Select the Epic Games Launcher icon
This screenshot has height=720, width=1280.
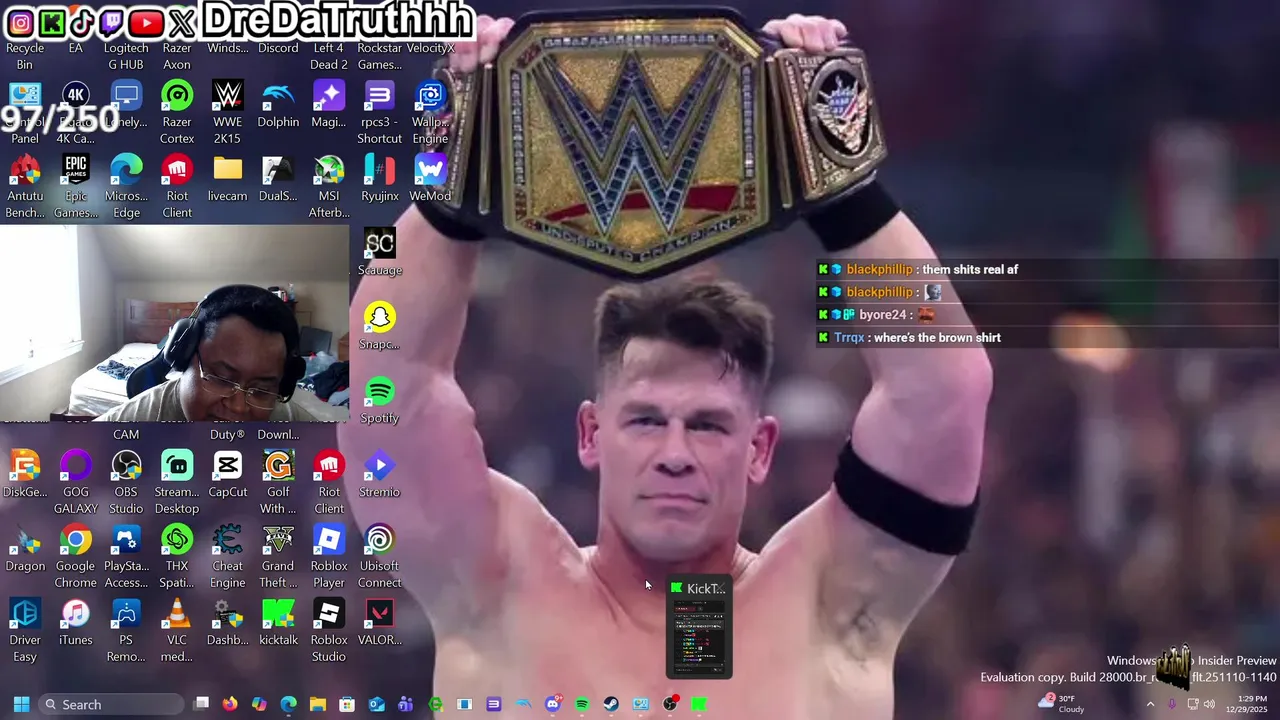tap(76, 186)
